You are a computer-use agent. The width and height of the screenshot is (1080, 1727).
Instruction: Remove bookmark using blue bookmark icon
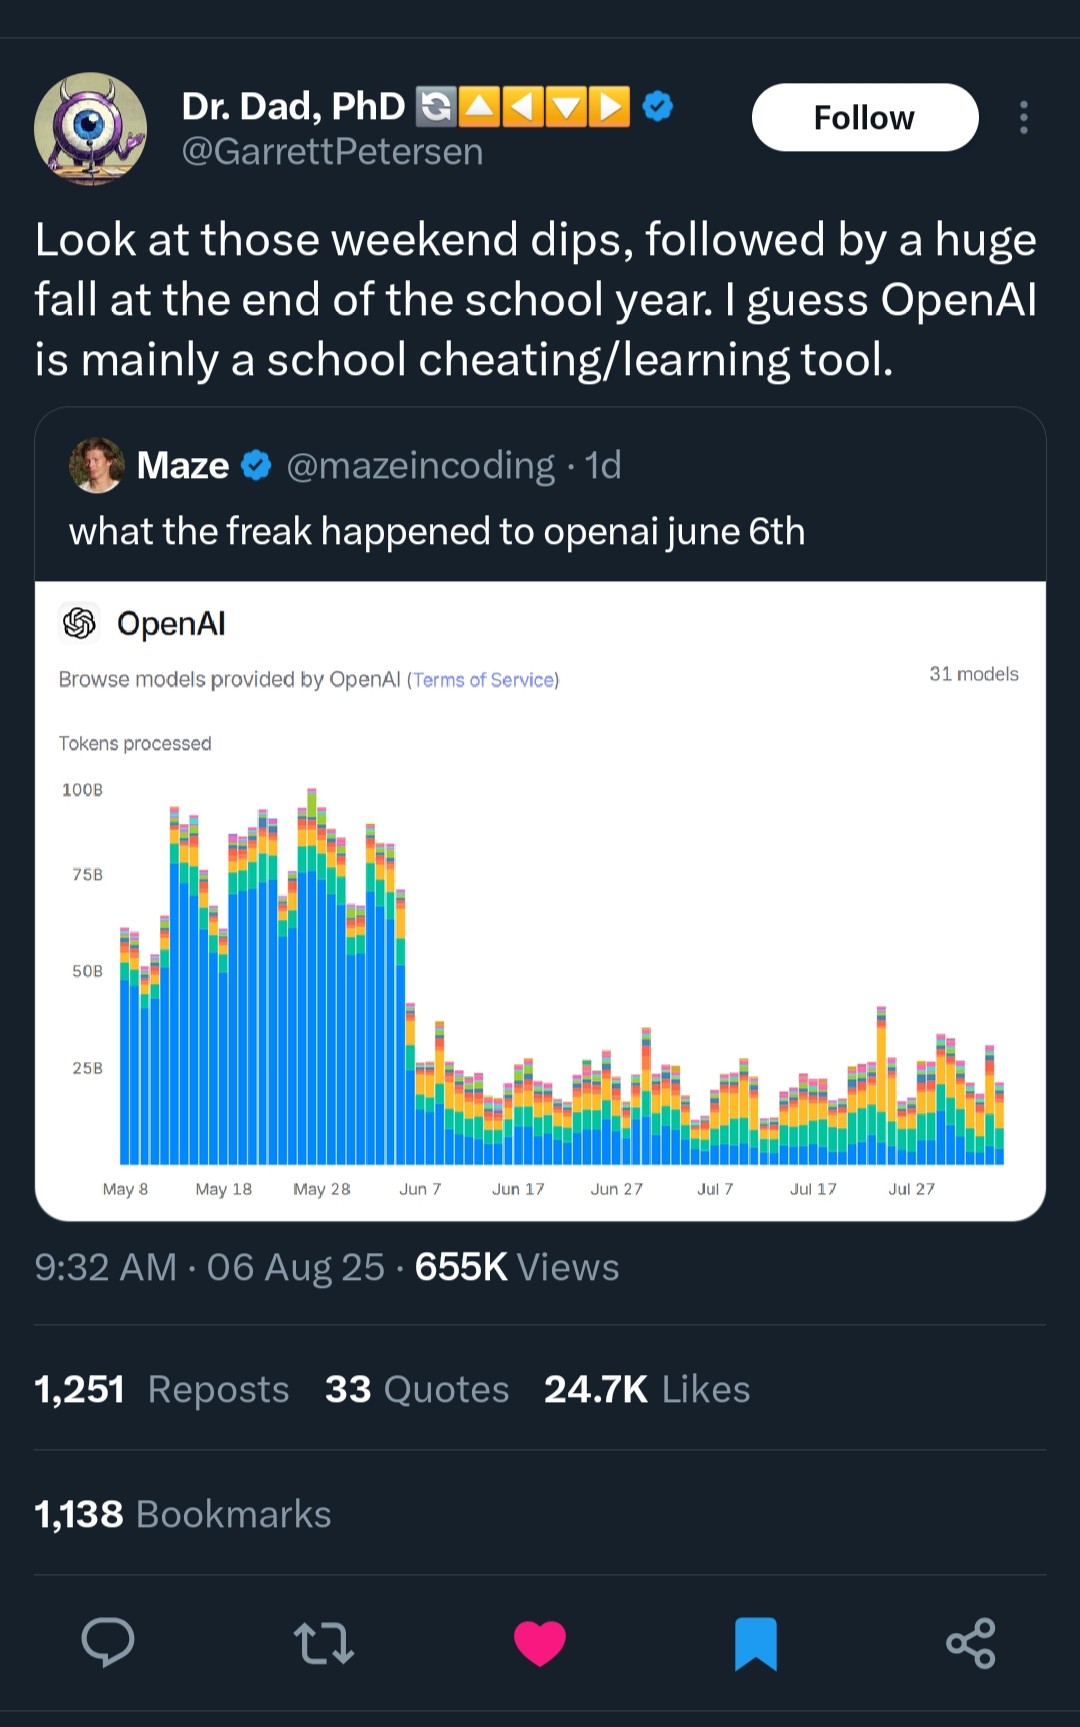click(x=756, y=1642)
